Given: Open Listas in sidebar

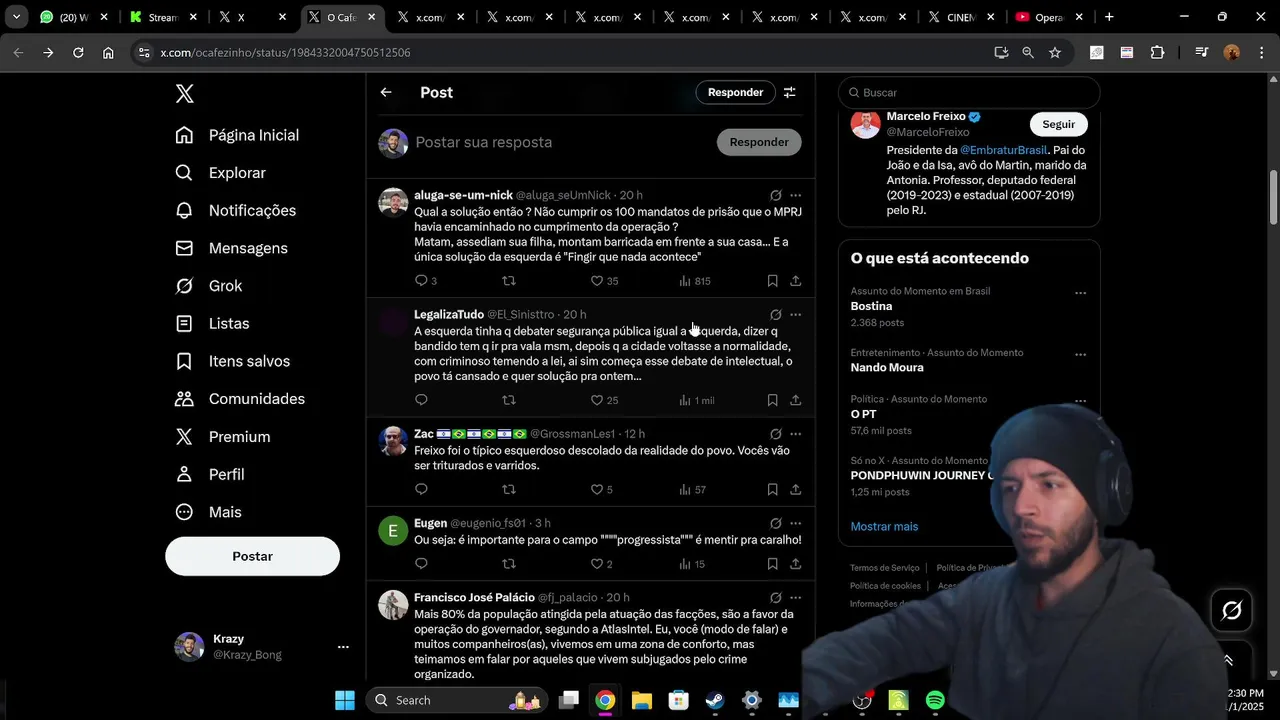Looking at the screenshot, I should coord(212,324).
